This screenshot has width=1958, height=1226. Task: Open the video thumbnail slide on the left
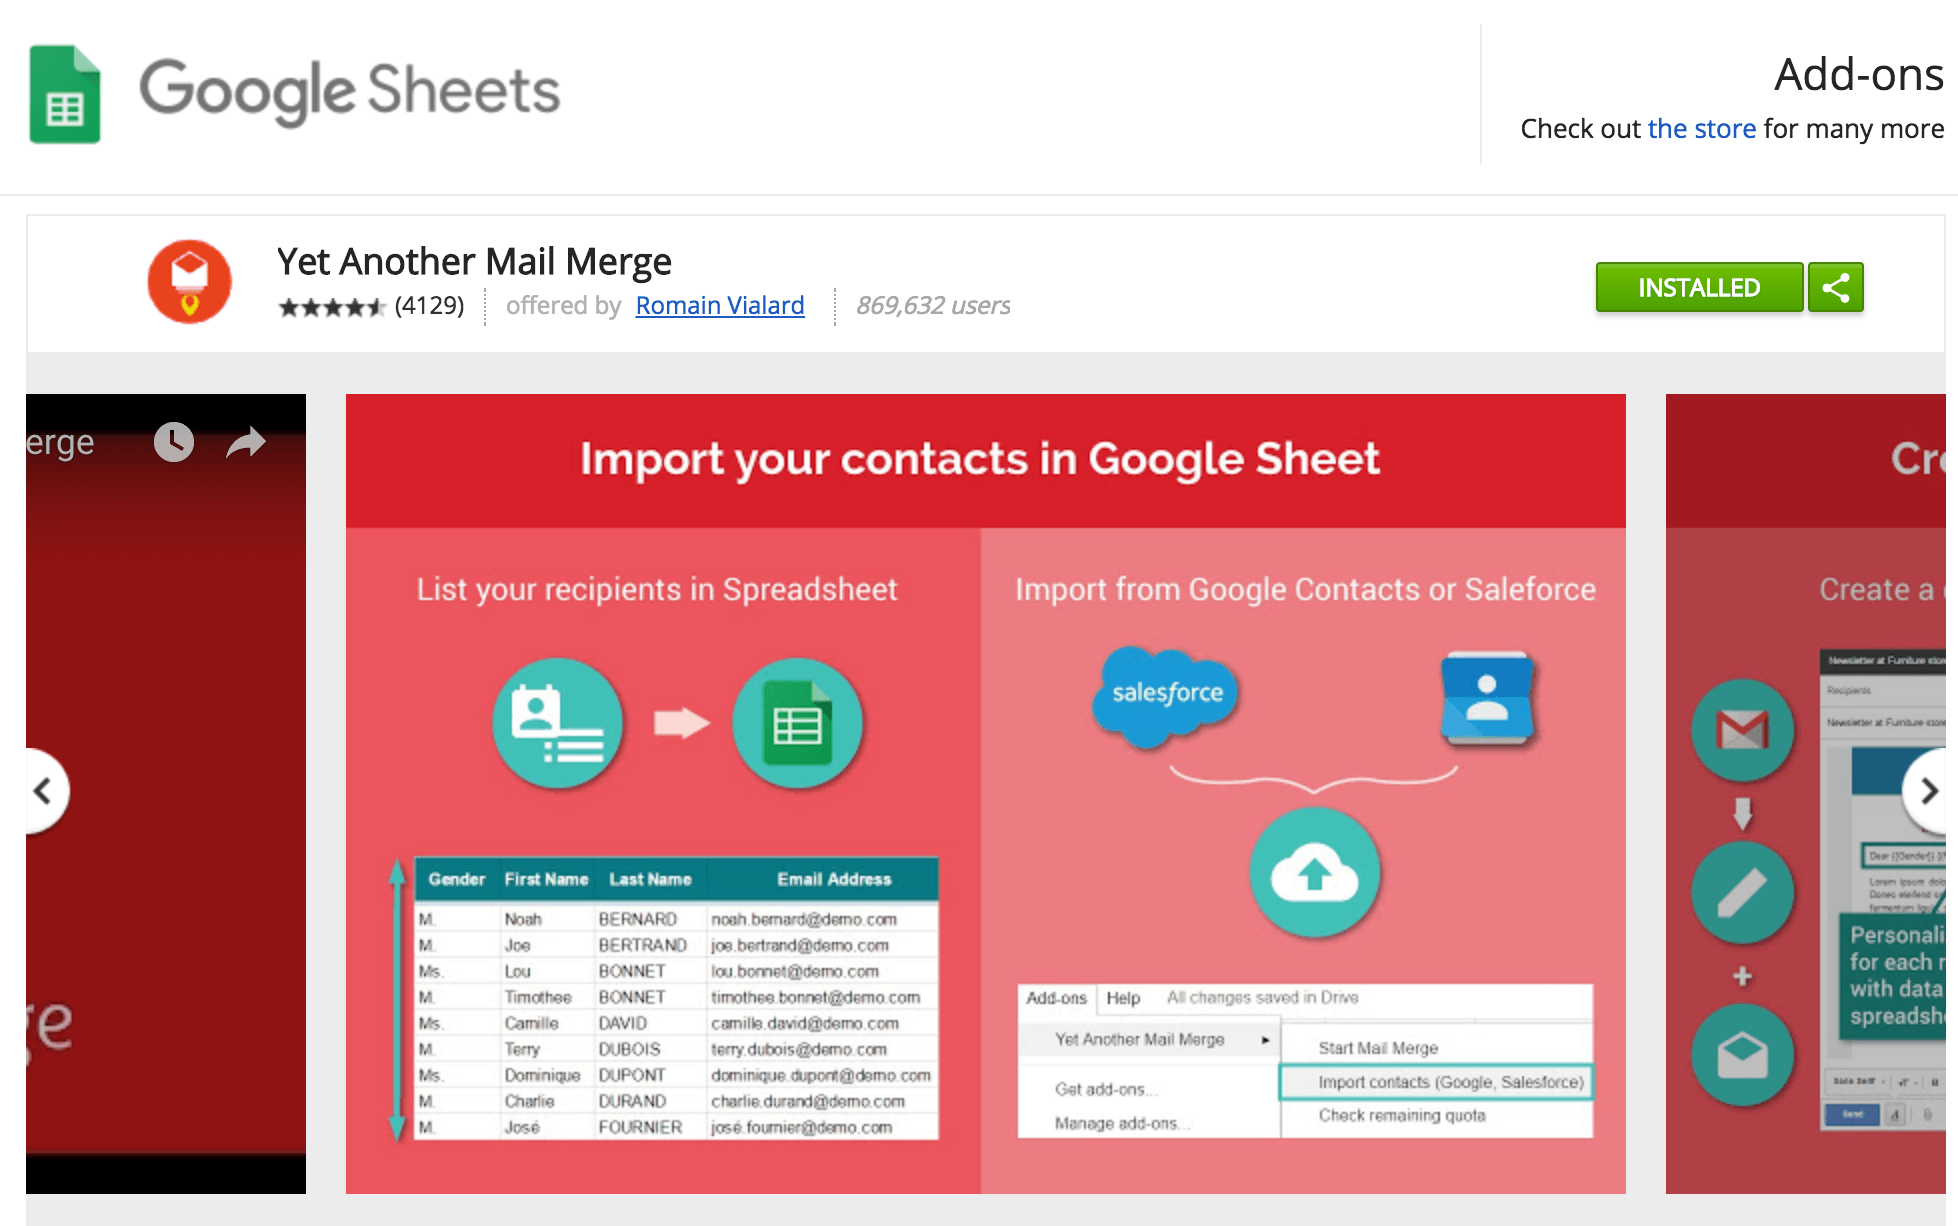point(166,794)
